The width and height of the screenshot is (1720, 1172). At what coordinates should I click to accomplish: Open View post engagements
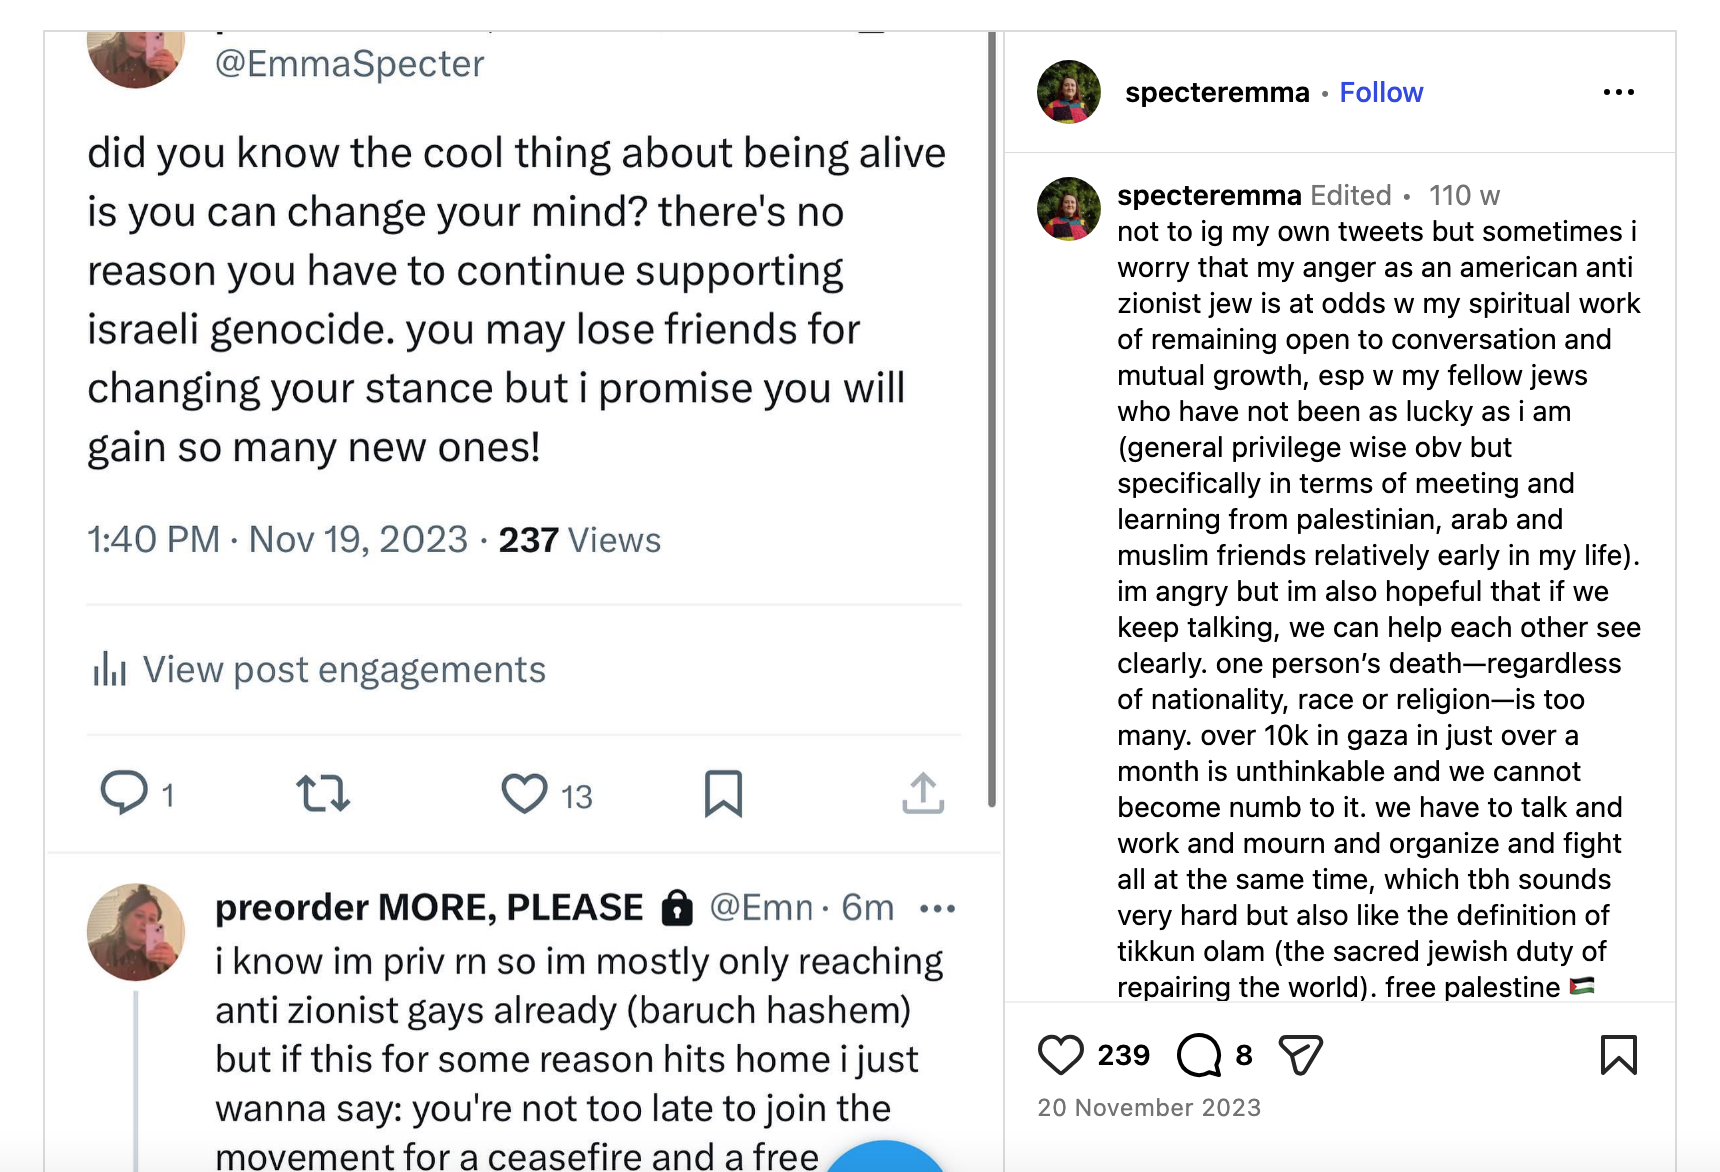pos(344,669)
